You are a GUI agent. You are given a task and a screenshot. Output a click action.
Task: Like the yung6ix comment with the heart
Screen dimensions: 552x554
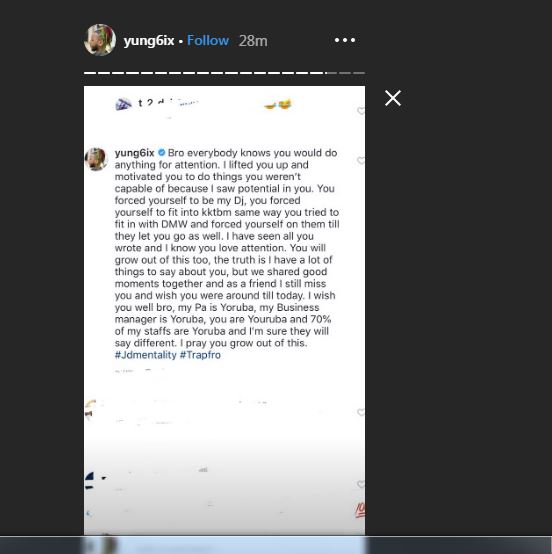point(361,161)
